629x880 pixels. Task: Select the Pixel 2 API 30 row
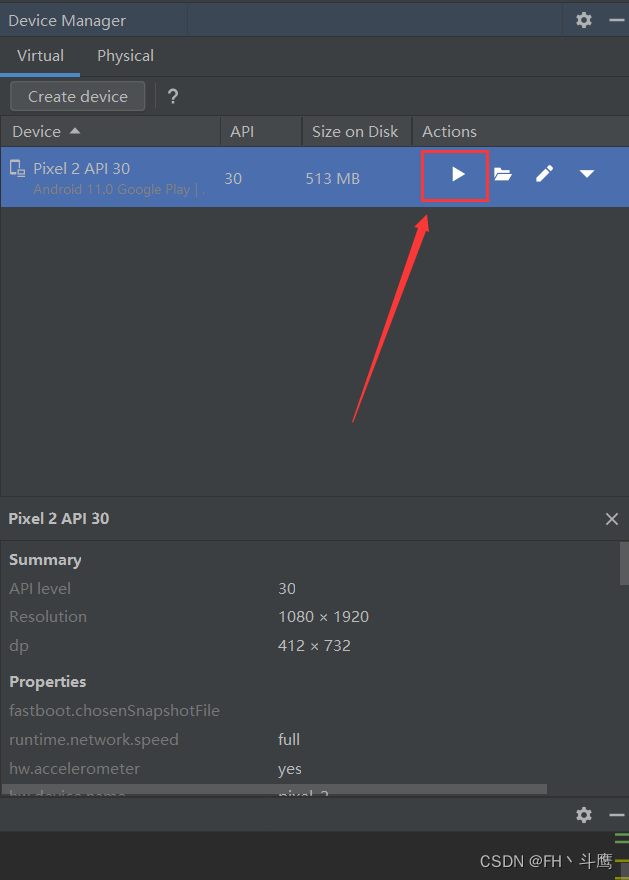tap(315, 177)
